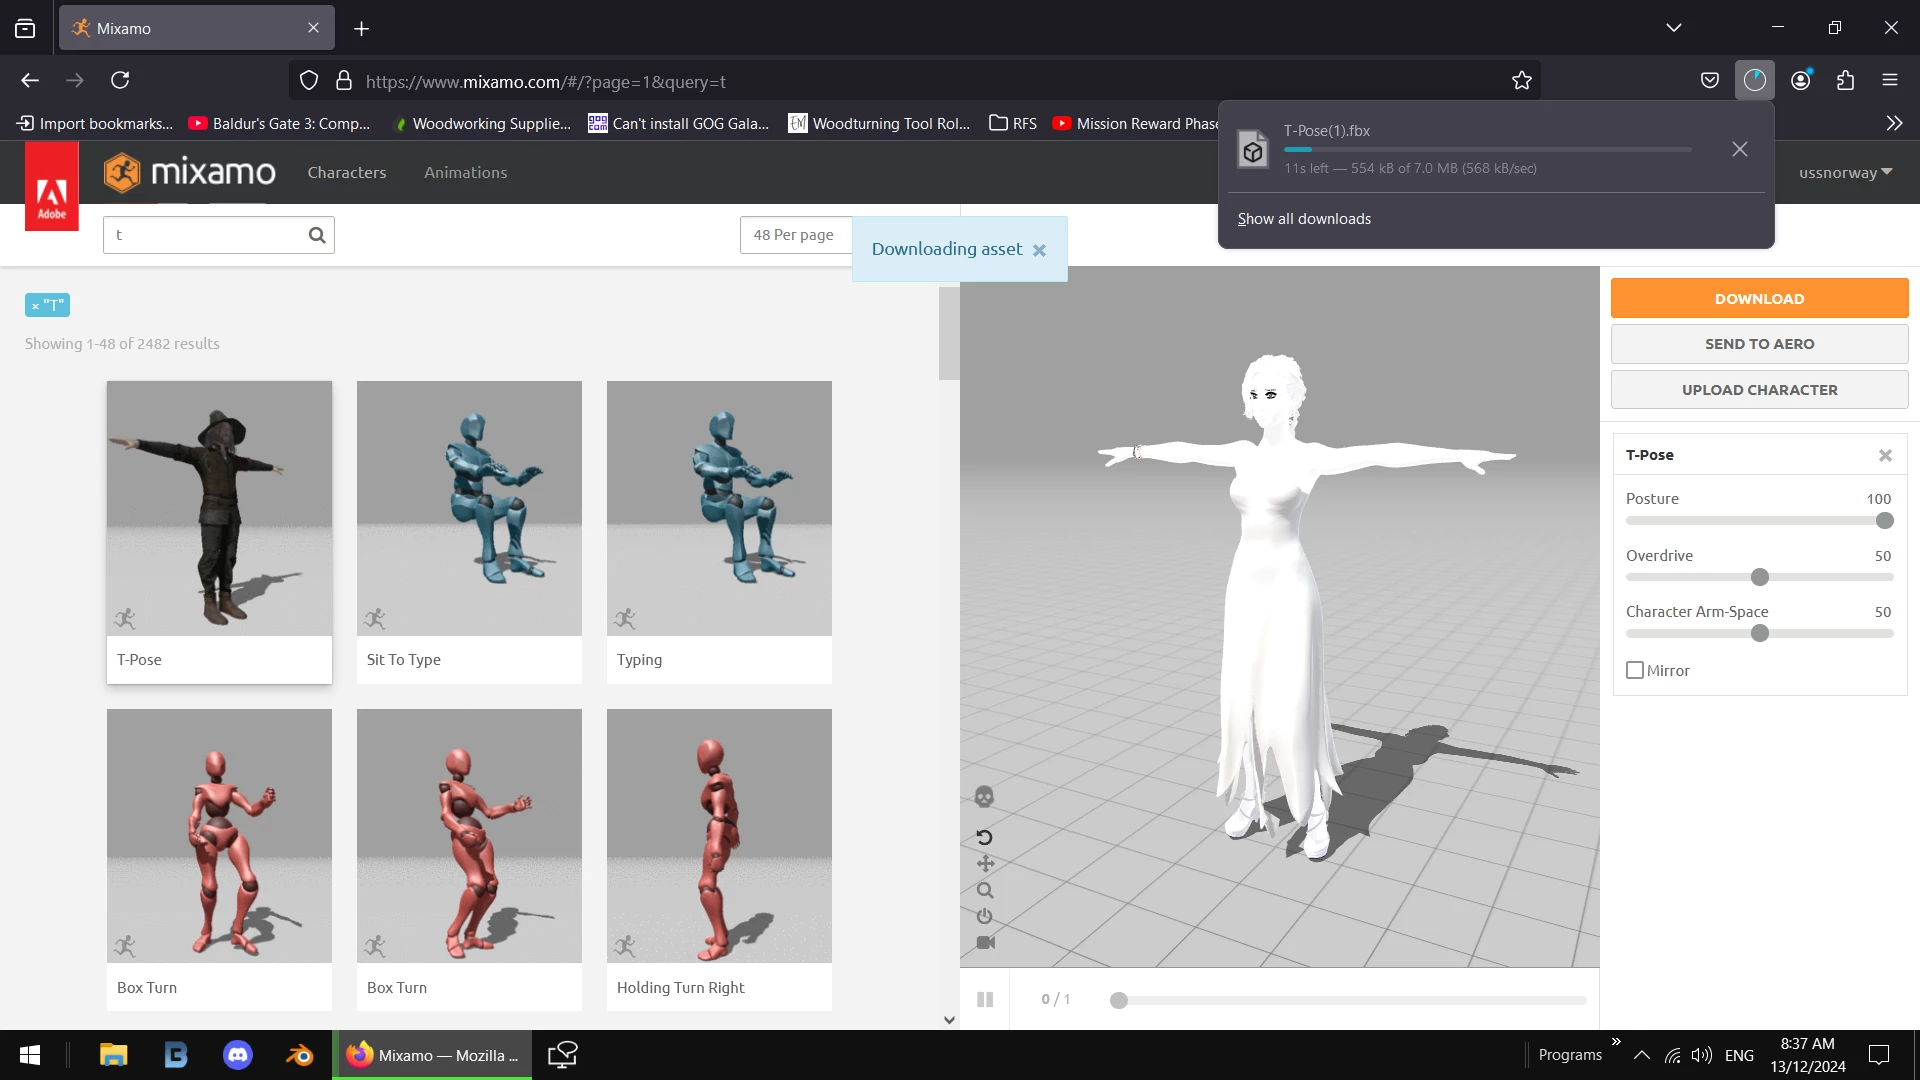Screen dimensions: 1920x1080
Task: Click the power icon in viewport
Action: tap(985, 916)
